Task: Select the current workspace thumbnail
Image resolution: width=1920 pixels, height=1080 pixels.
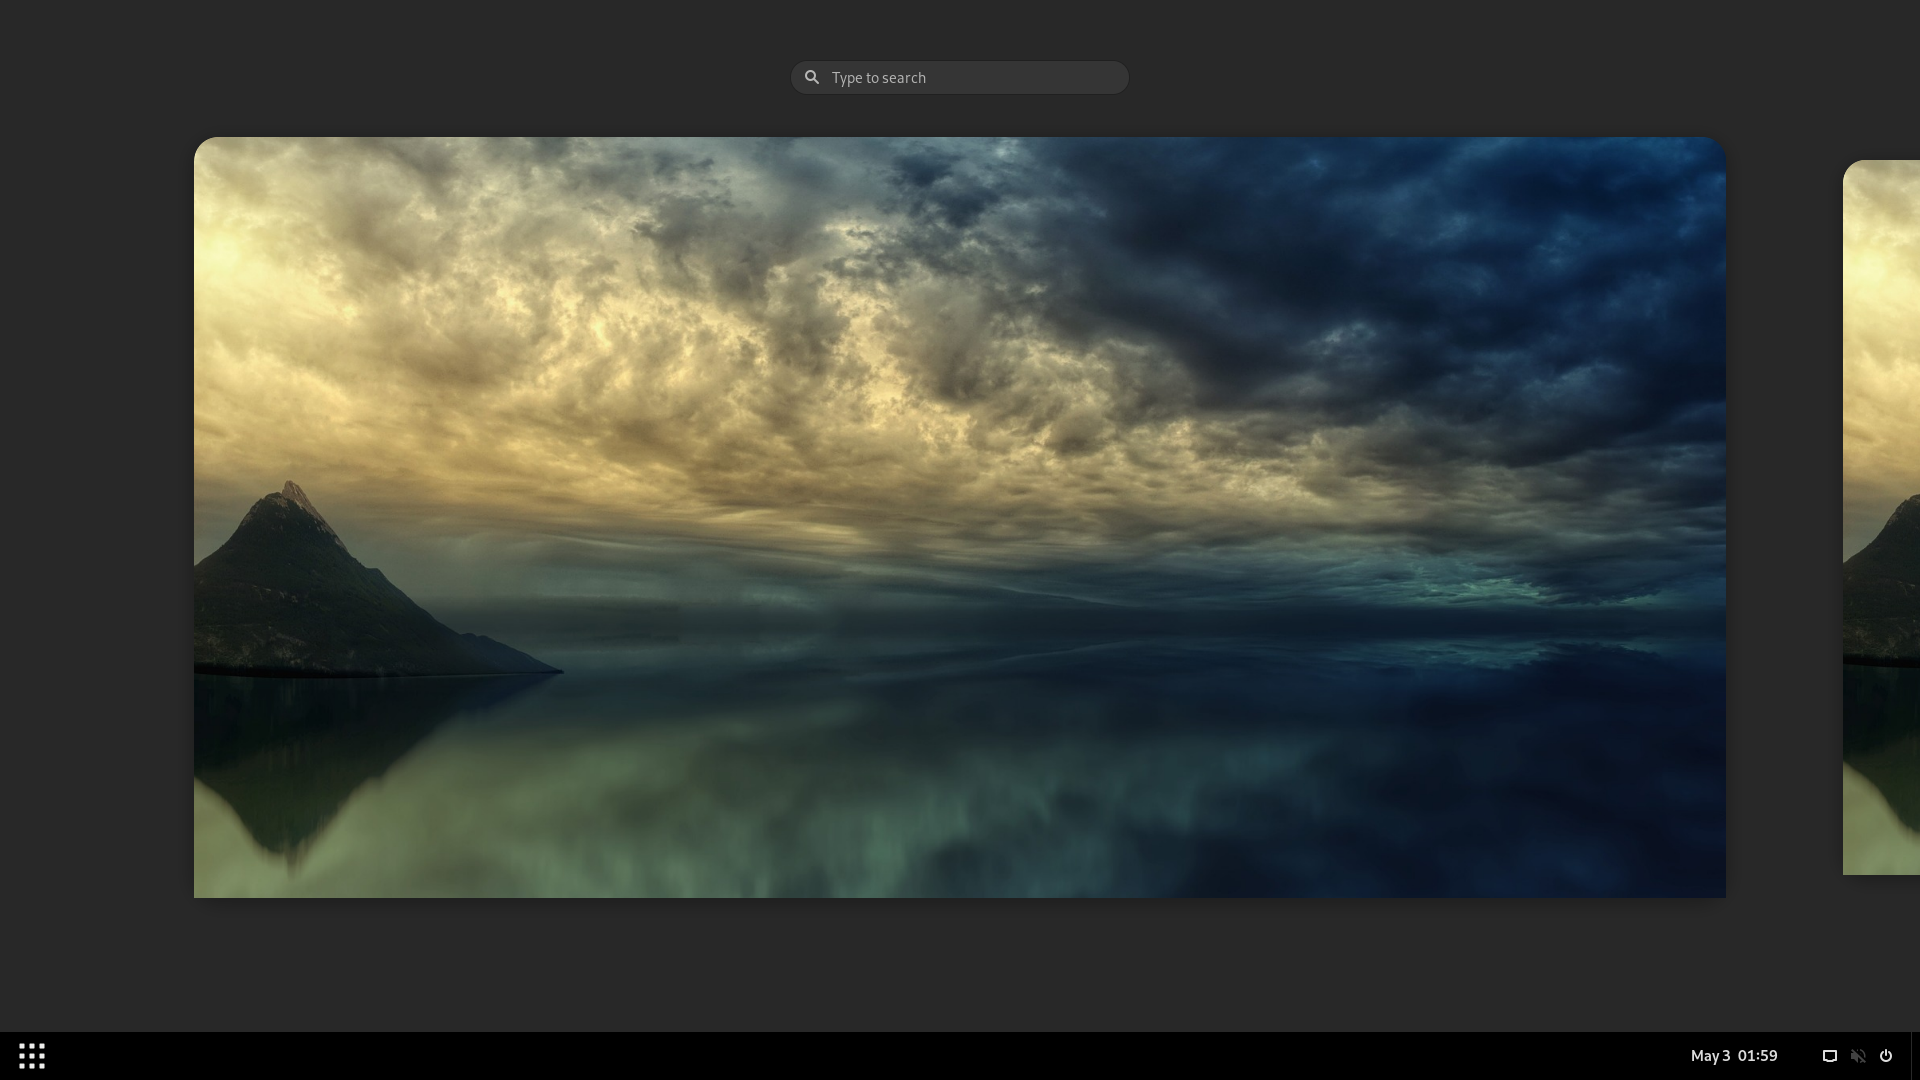Action: [x=960, y=517]
